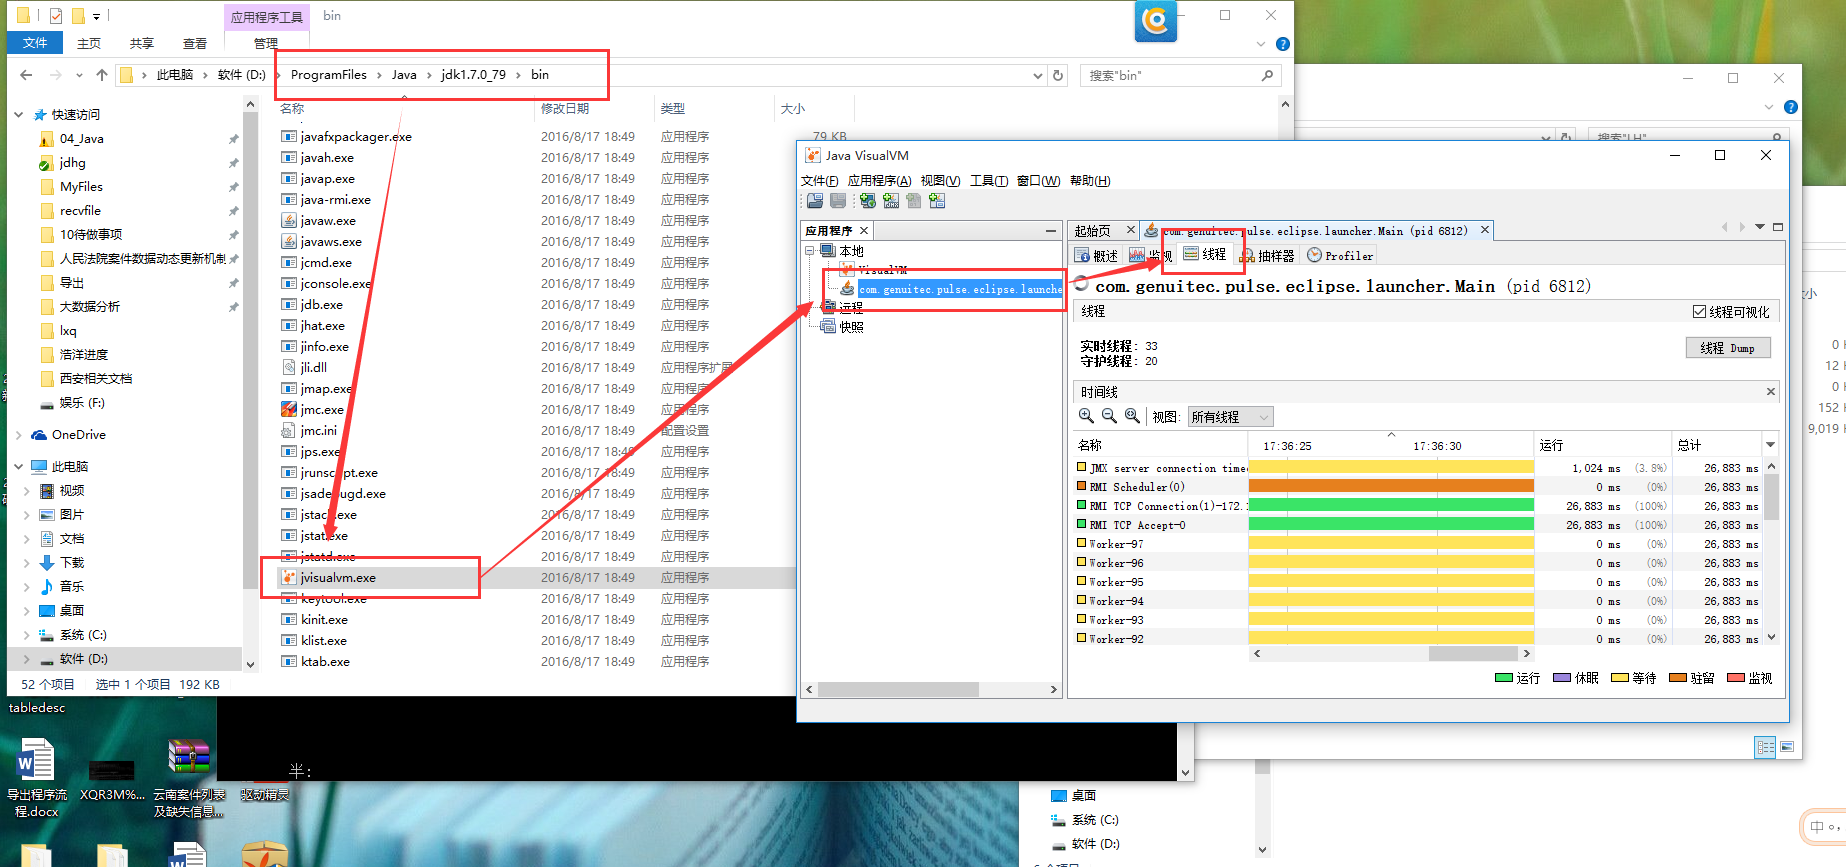Open the Explorer address bar history dropdown
The height and width of the screenshot is (867, 1846).
[x=1037, y=76]
